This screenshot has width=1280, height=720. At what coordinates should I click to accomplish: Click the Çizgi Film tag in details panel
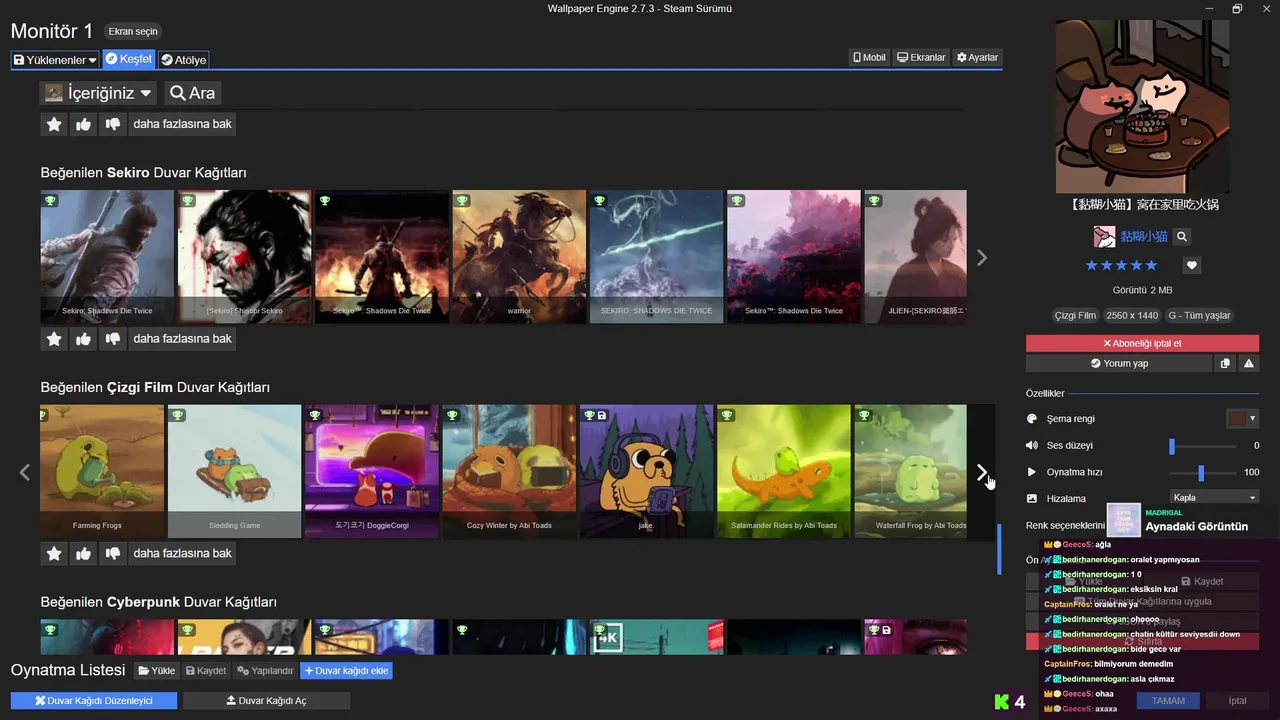click(1075, 316)
